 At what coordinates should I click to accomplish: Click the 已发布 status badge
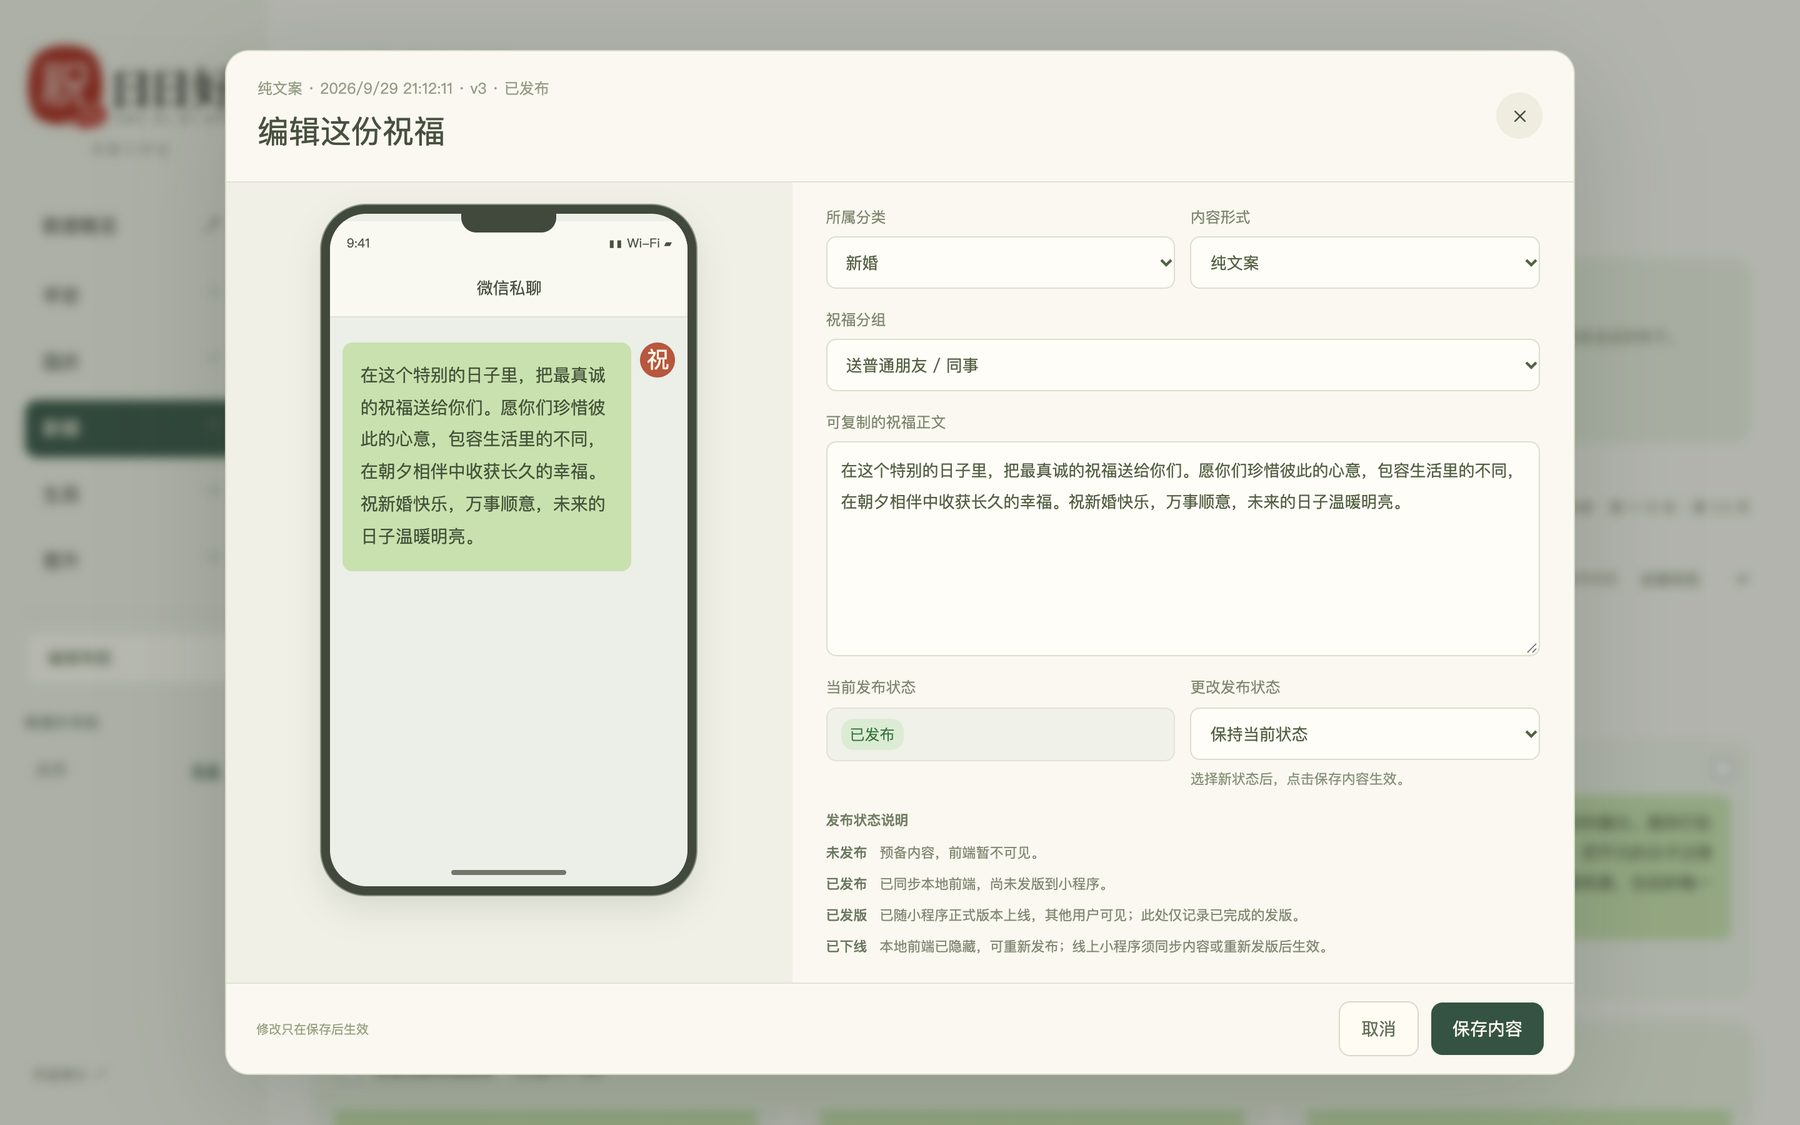[872, 735]
